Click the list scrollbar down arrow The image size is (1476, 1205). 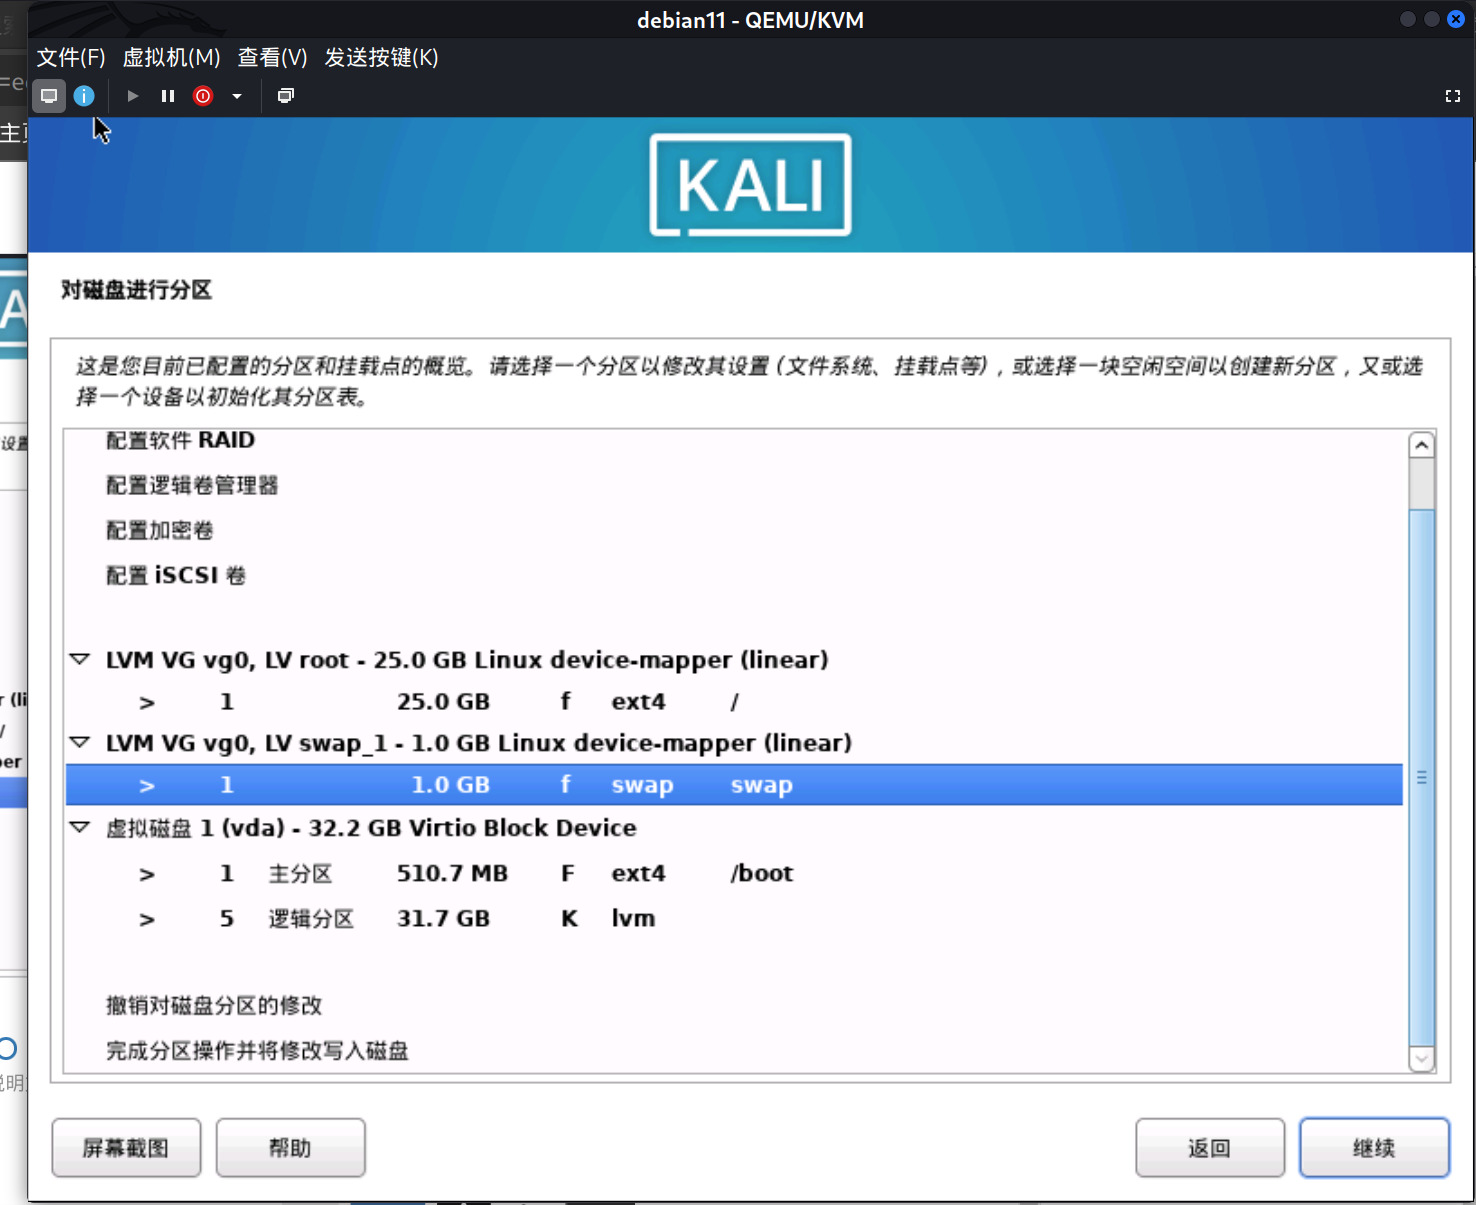pos(1421,1058)
